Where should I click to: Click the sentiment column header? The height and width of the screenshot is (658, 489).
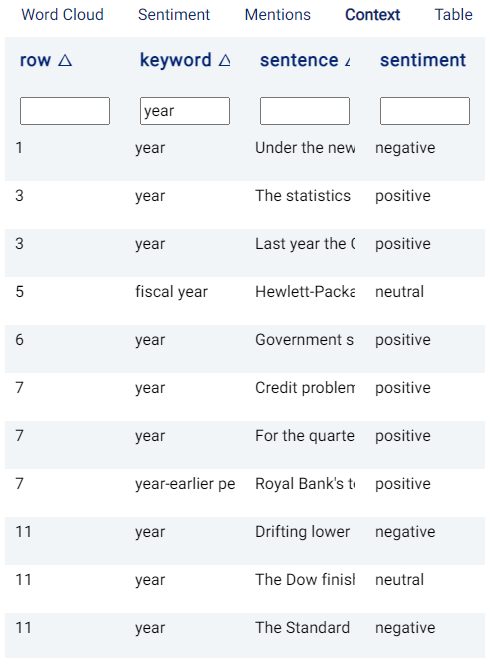423,60
